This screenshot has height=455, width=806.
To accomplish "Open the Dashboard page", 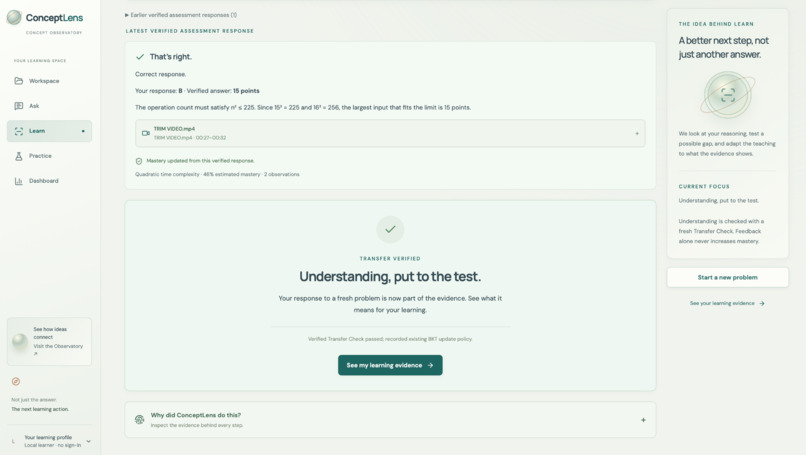I will (x=49, y=181).
